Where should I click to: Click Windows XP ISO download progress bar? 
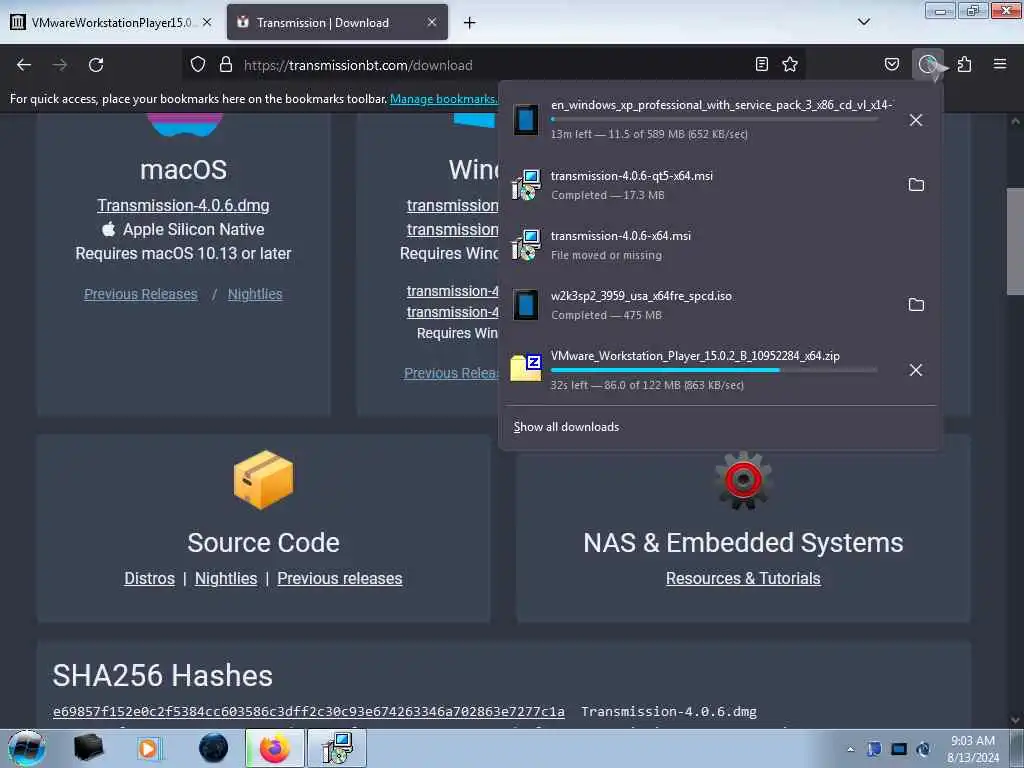(714, 120)
